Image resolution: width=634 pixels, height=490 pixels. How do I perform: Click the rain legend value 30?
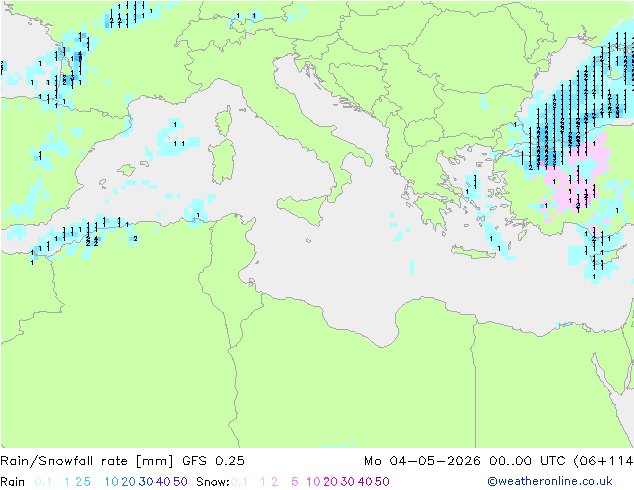click(x=146, y=482)
